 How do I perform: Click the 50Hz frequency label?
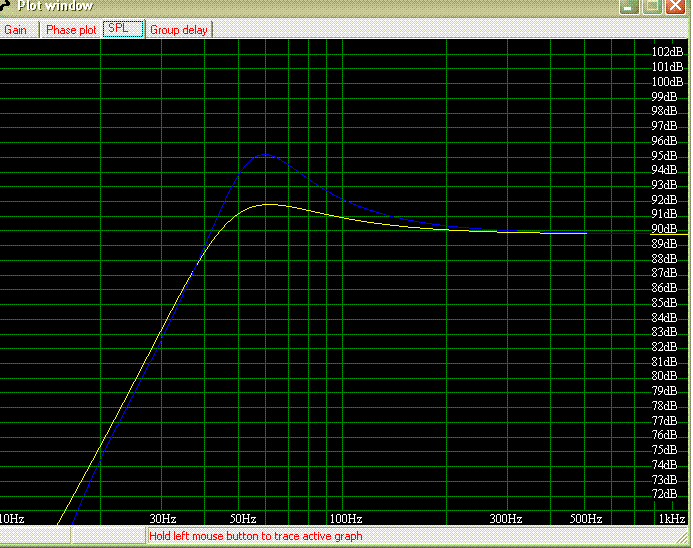tap(243, 519)
